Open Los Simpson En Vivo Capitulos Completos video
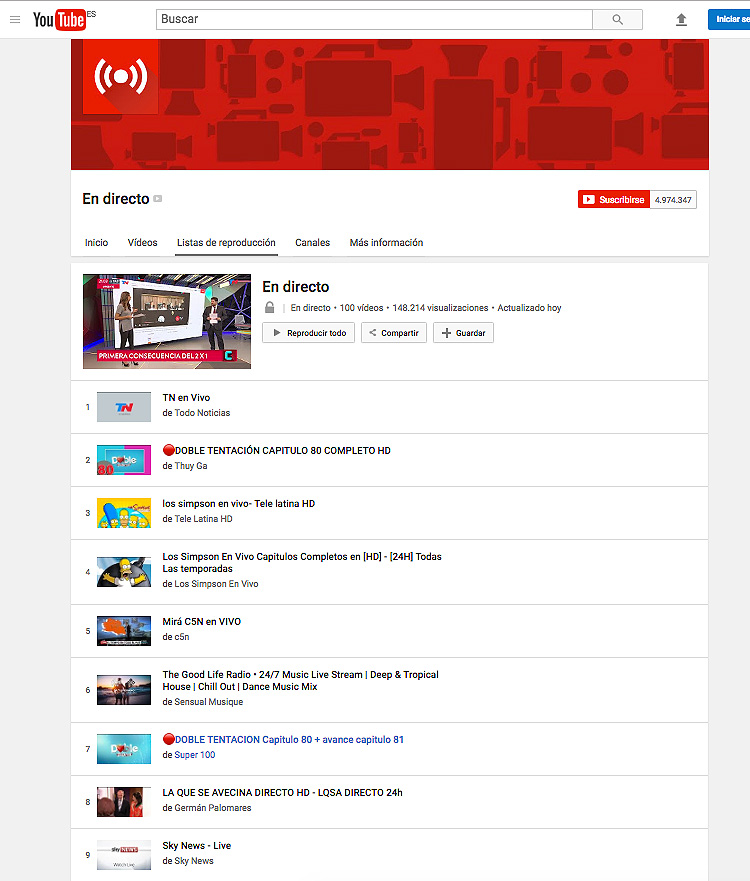Image resolution: width=750 pixels, height=881 pixels. pyautogui.click(x=302, y=563)
